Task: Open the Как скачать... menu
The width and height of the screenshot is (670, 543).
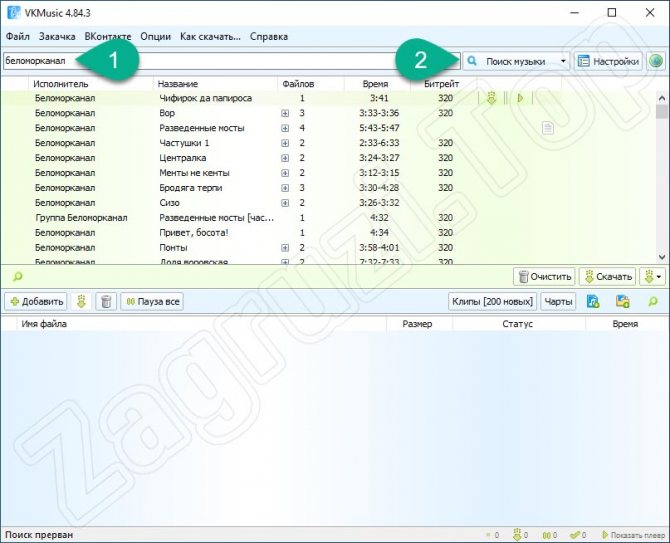Action: pyautogui.click(x=210, y=37)
